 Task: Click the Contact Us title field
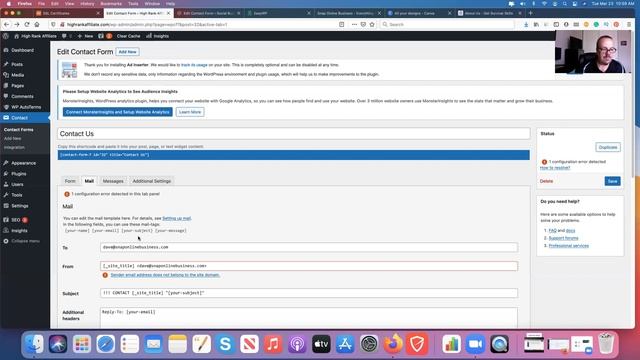[294, 133]
